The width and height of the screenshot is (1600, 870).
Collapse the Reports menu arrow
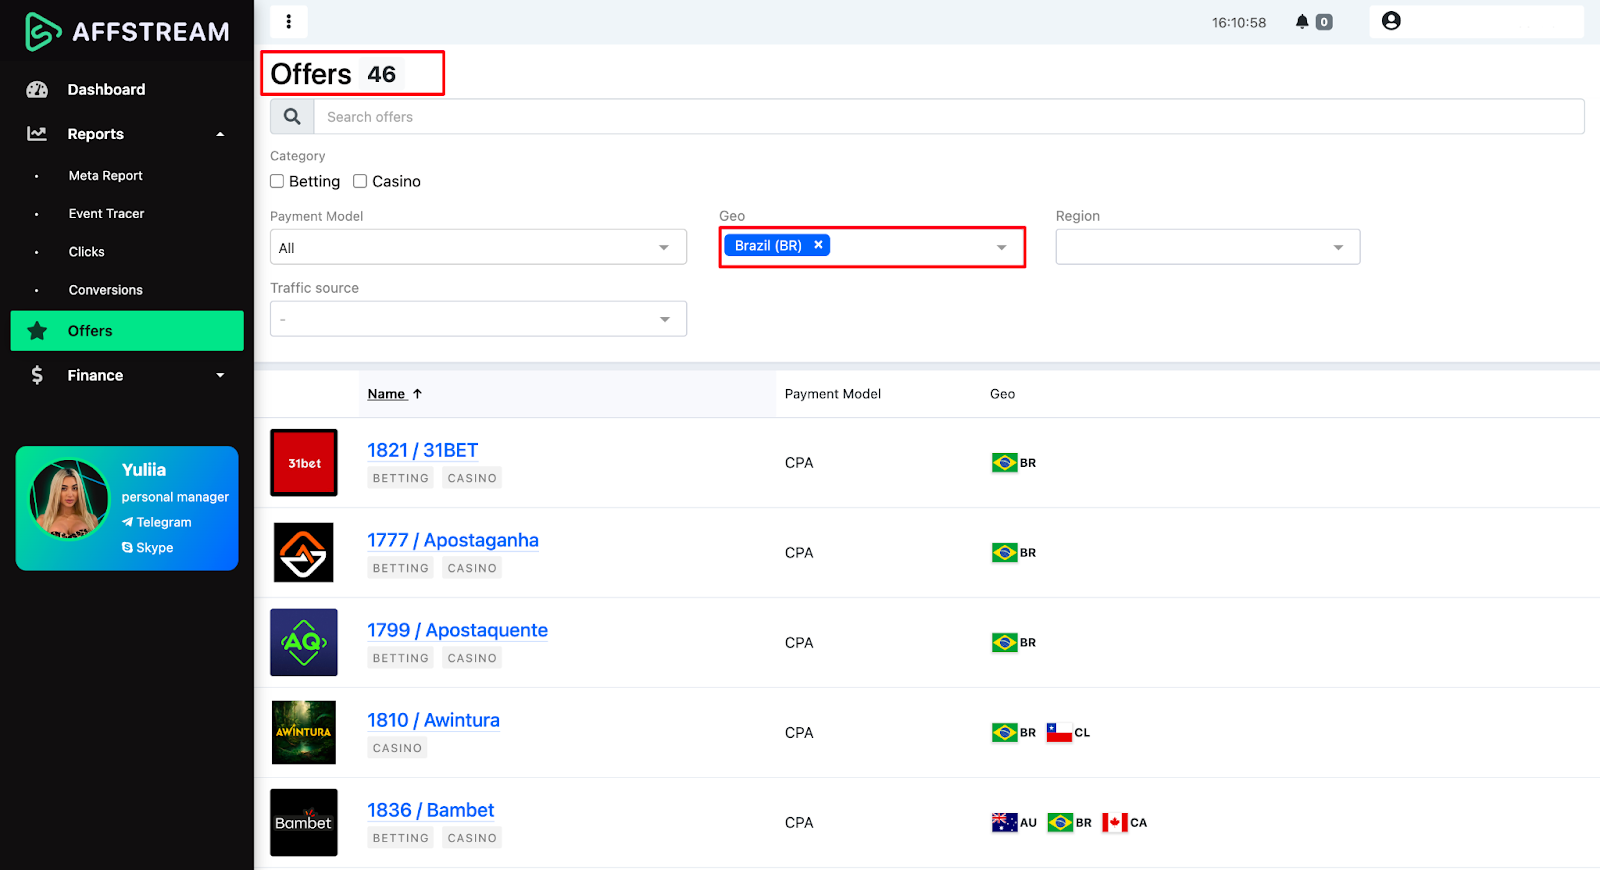(220, 134)
